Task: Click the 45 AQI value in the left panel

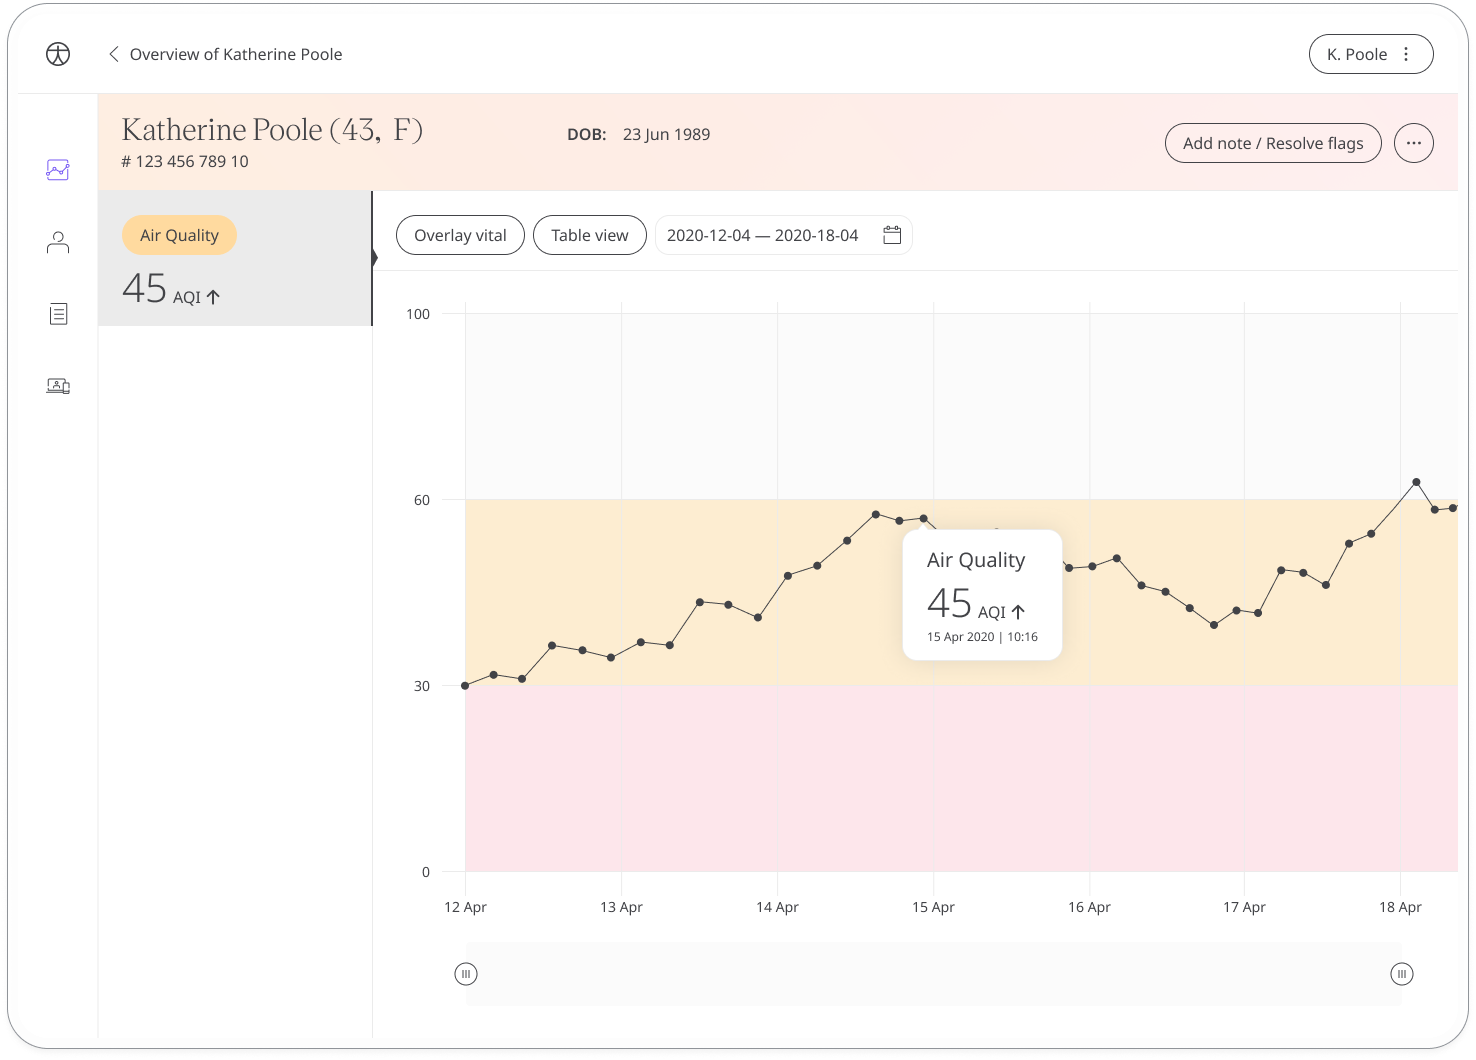Action: click(x=171, y=289)
